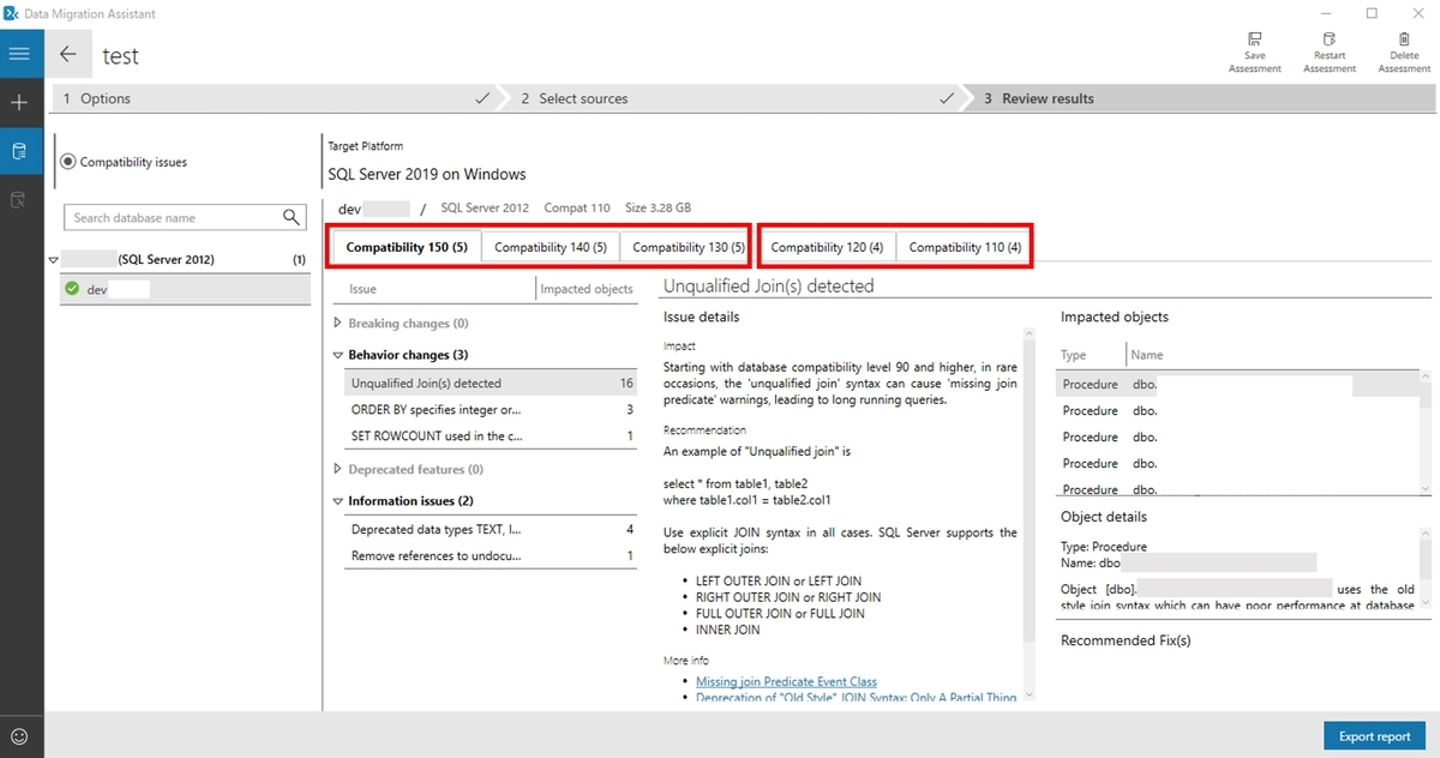
Task: Click the Issue details scrollbar down arrow
Action: coord(1029,695)
